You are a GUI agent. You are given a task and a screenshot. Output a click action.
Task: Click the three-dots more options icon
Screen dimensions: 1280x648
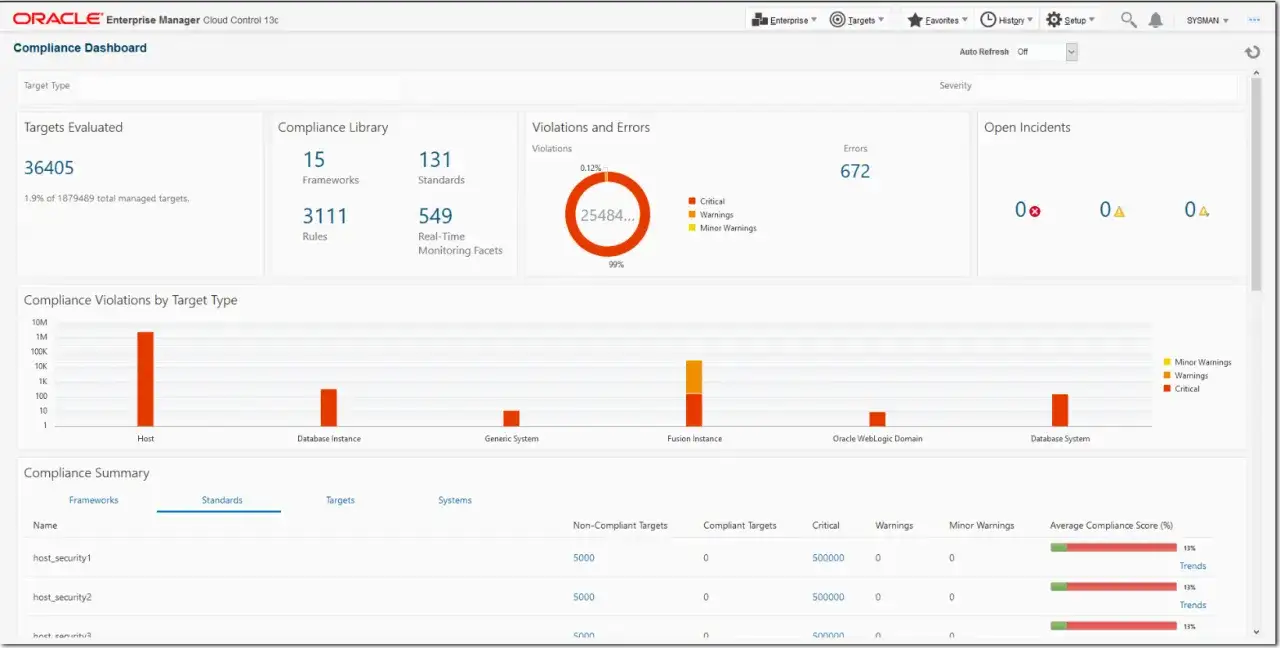pyautogui.click(x=1254, y=20)
